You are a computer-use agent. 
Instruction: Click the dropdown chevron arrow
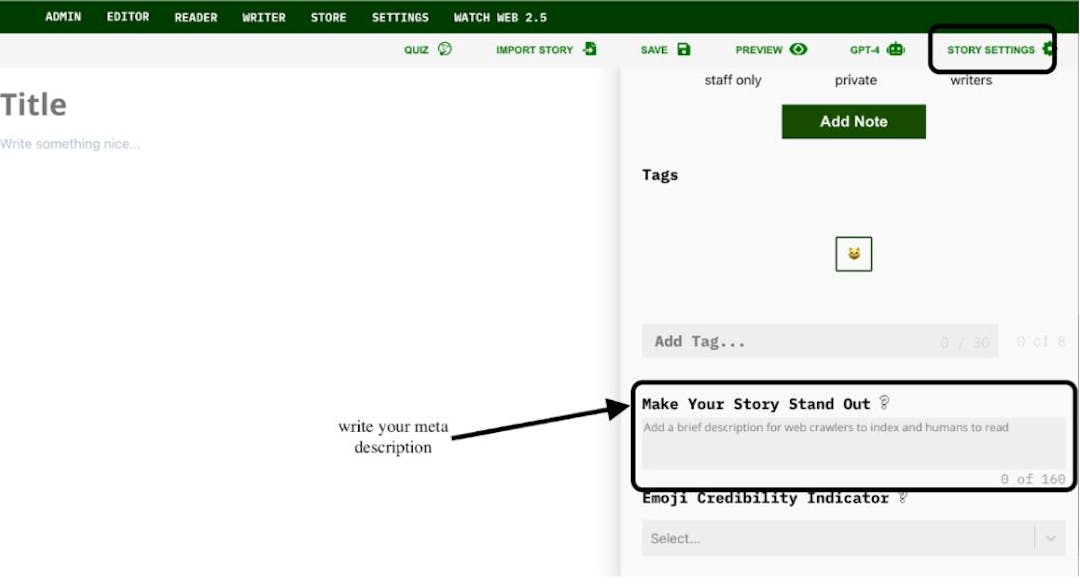tap(1050, 538)
